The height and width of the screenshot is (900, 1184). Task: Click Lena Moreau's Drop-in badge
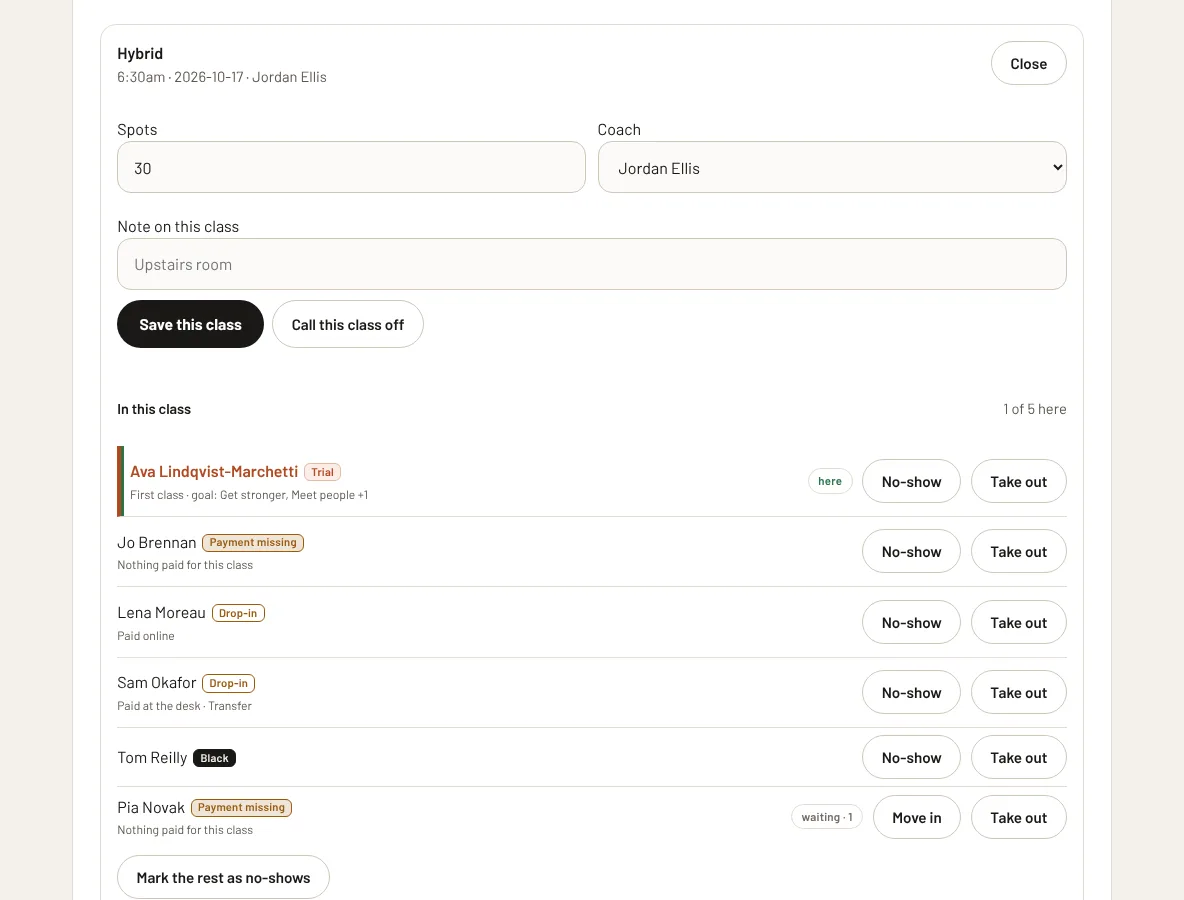238,613
